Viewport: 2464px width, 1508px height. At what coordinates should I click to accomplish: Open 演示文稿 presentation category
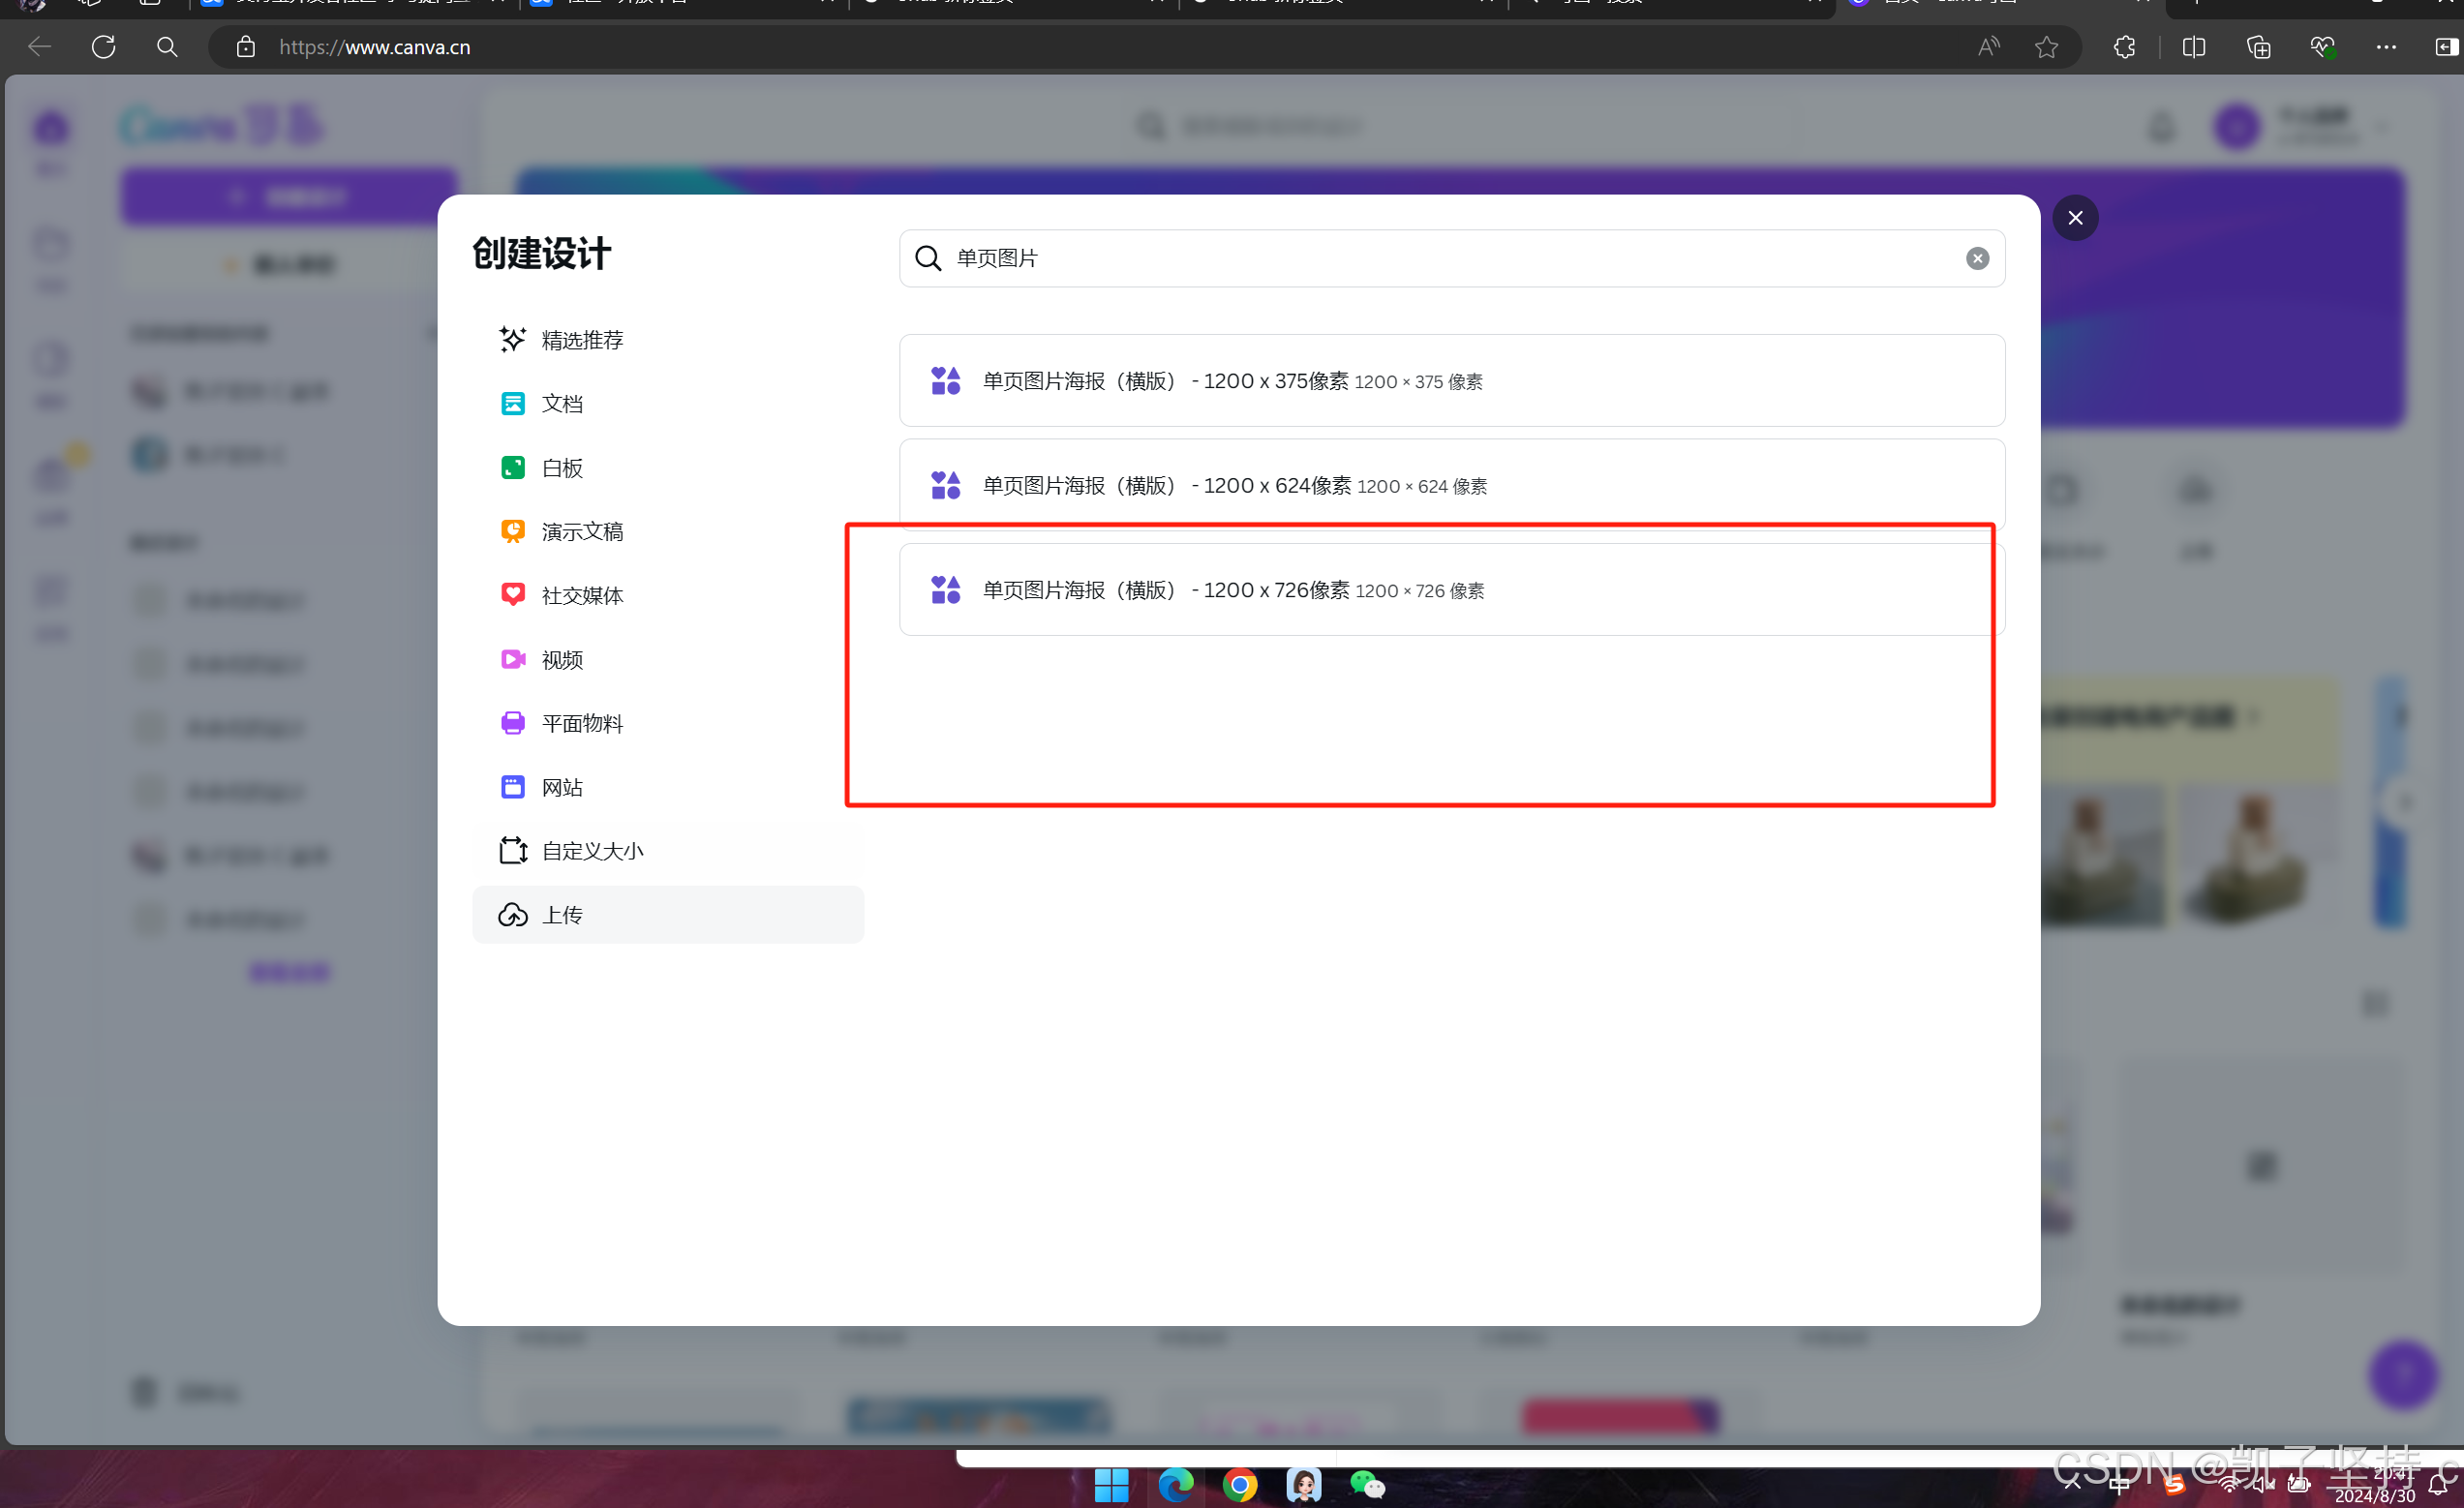[582, 532]
